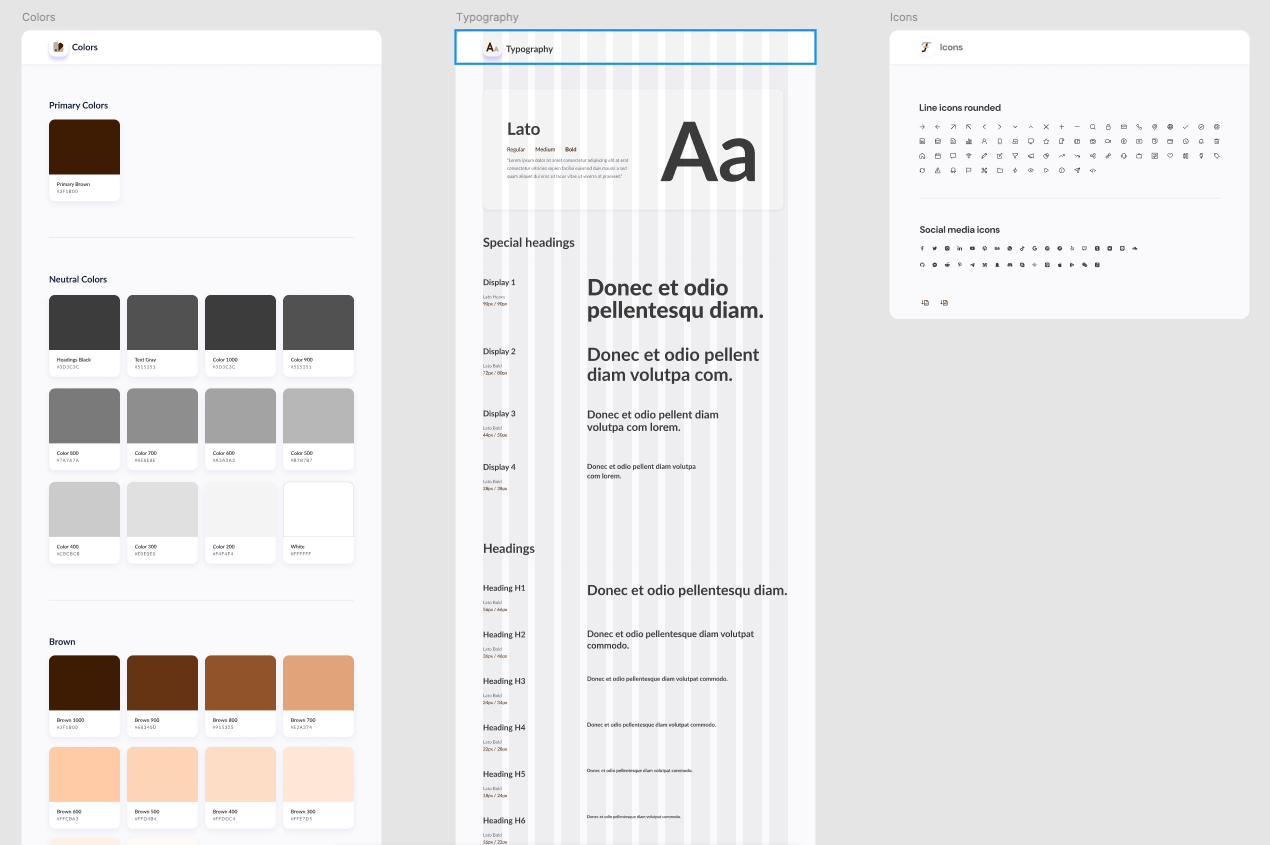
Task: Click the Colors frame title above the canvas frame
Action: [39, 17]
